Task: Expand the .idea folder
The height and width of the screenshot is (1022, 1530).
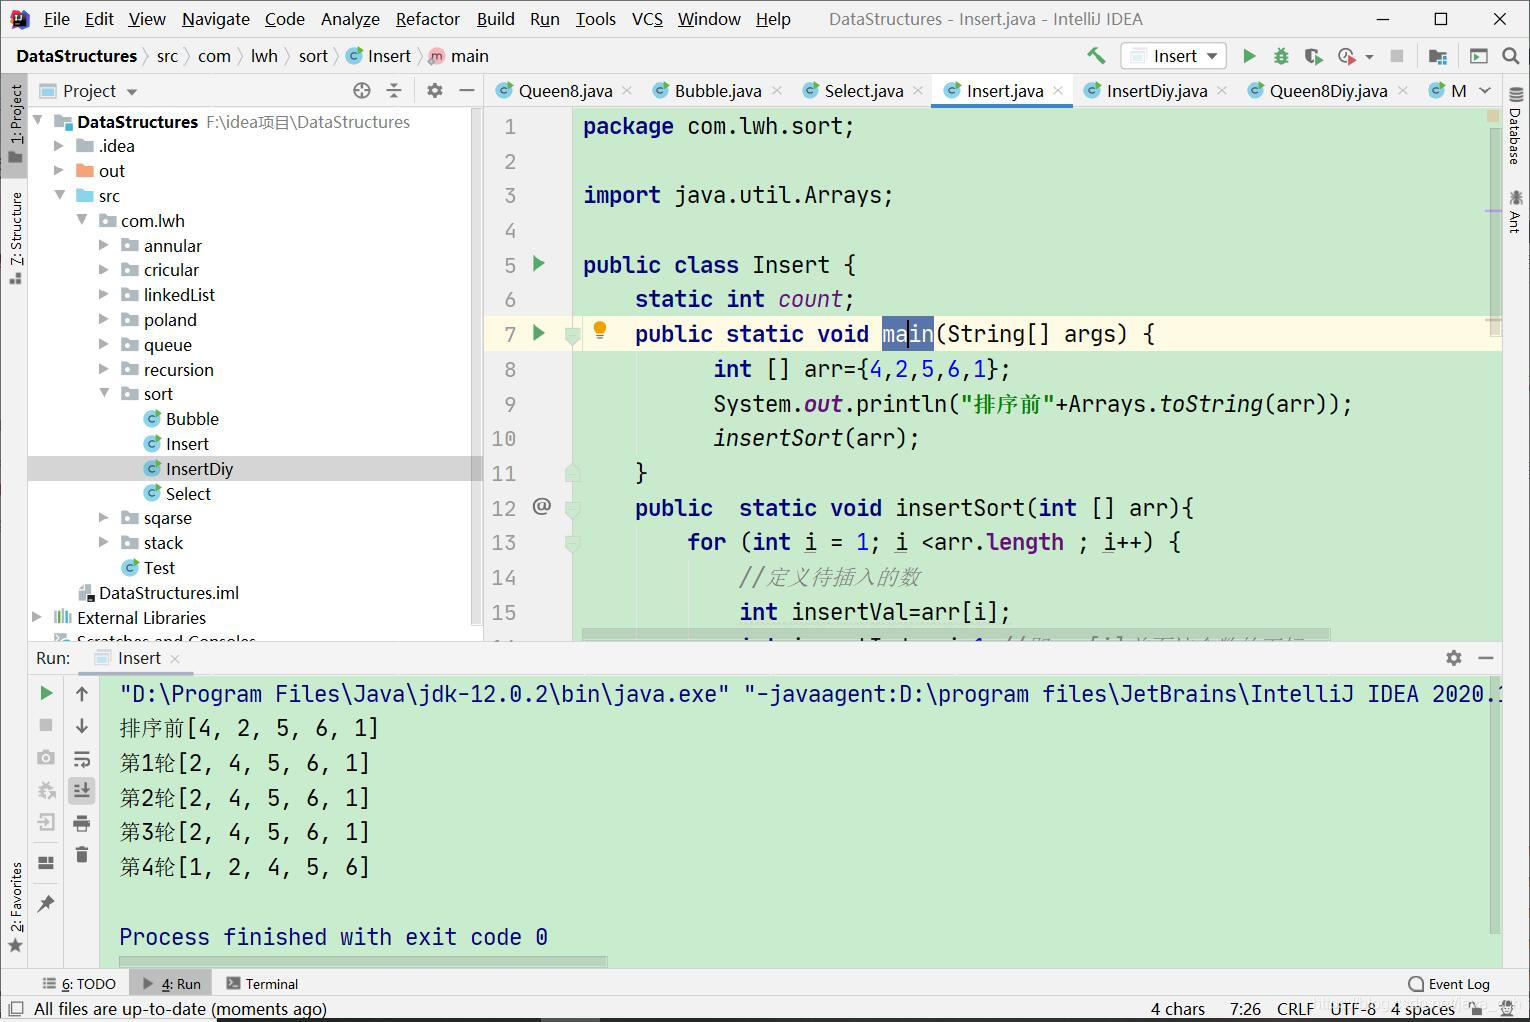Action: point(58,146)
